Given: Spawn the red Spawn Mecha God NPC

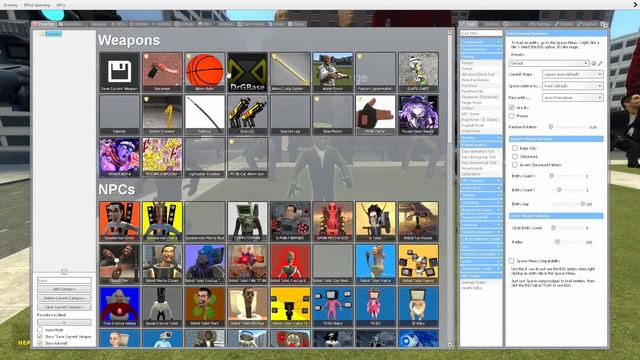Looking at the screenshot, I should pyautogui.click(x=333, y=221).
